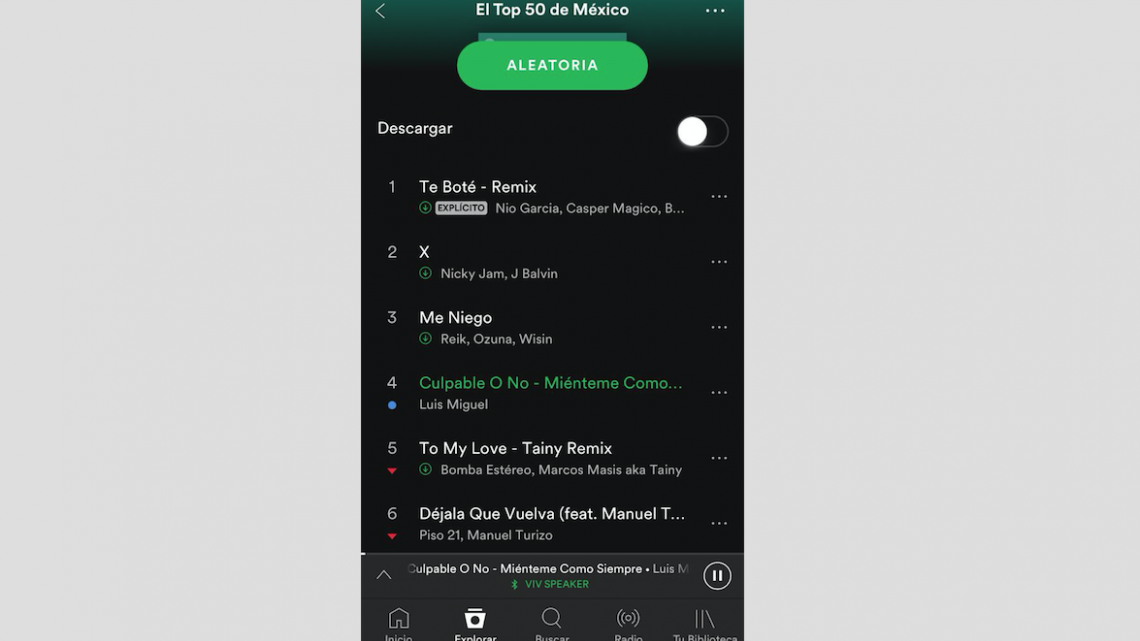Open more options for Déjala Que Vuelva
This screenshot has height=641, width=1140.
tap(718, 523)
